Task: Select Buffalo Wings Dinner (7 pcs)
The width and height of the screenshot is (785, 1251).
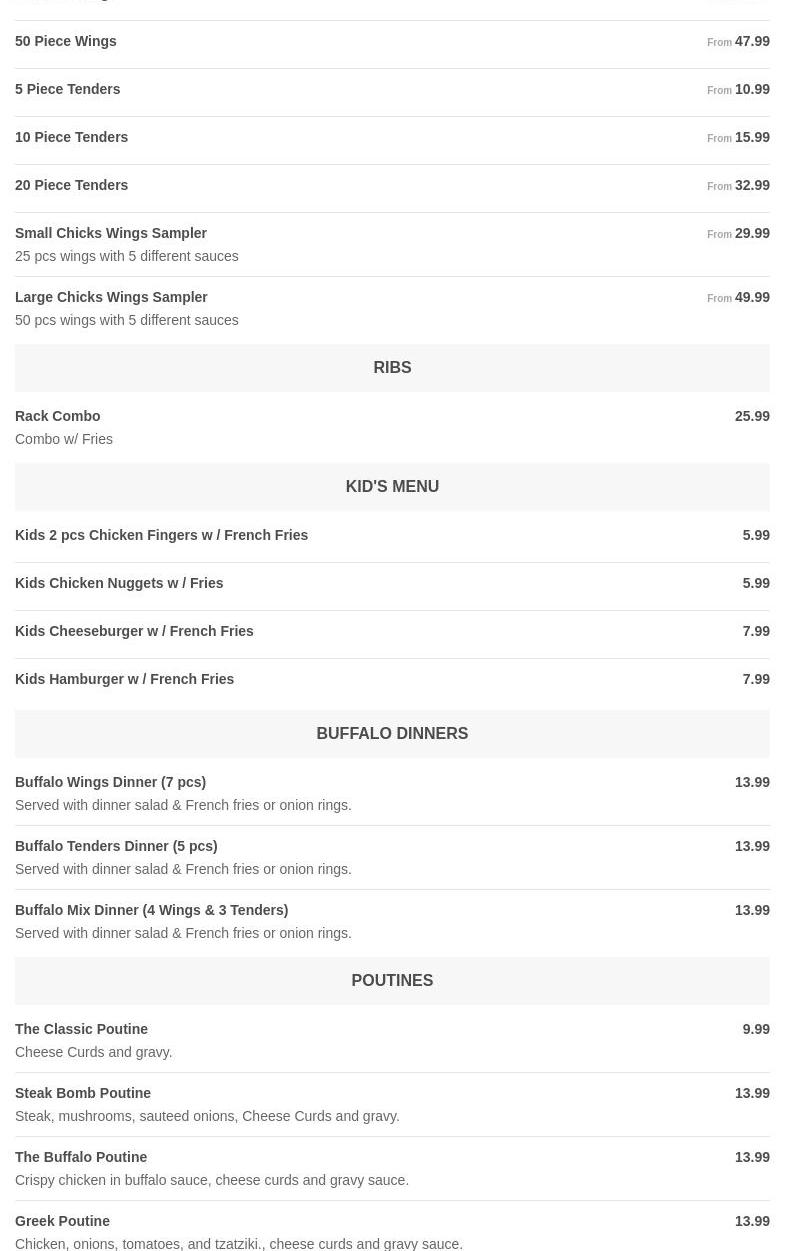Action: (111, 783)
